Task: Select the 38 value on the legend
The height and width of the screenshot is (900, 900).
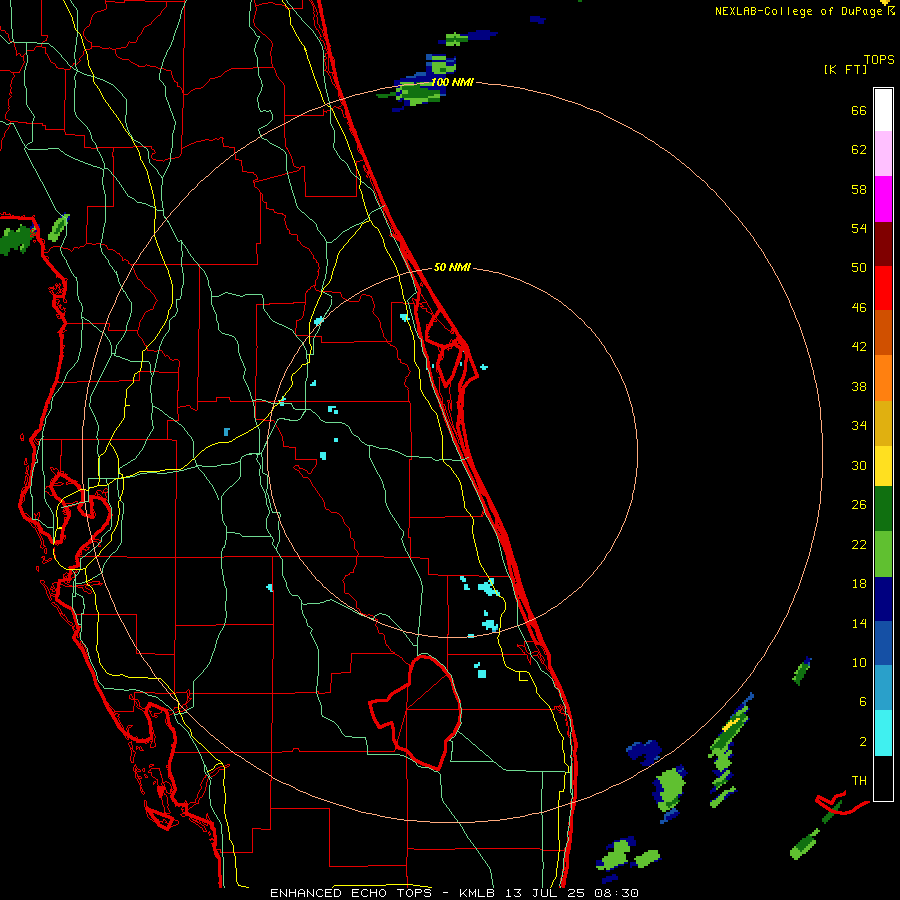Action: 859,386
